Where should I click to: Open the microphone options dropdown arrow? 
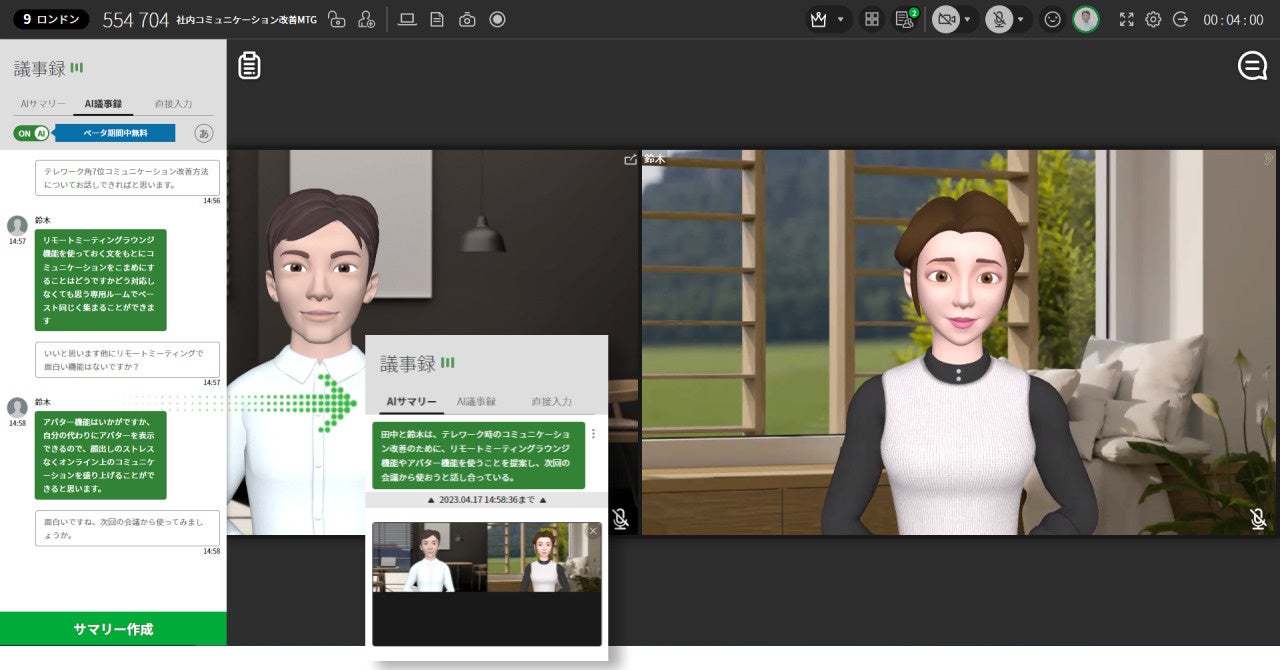(1020, 19)
